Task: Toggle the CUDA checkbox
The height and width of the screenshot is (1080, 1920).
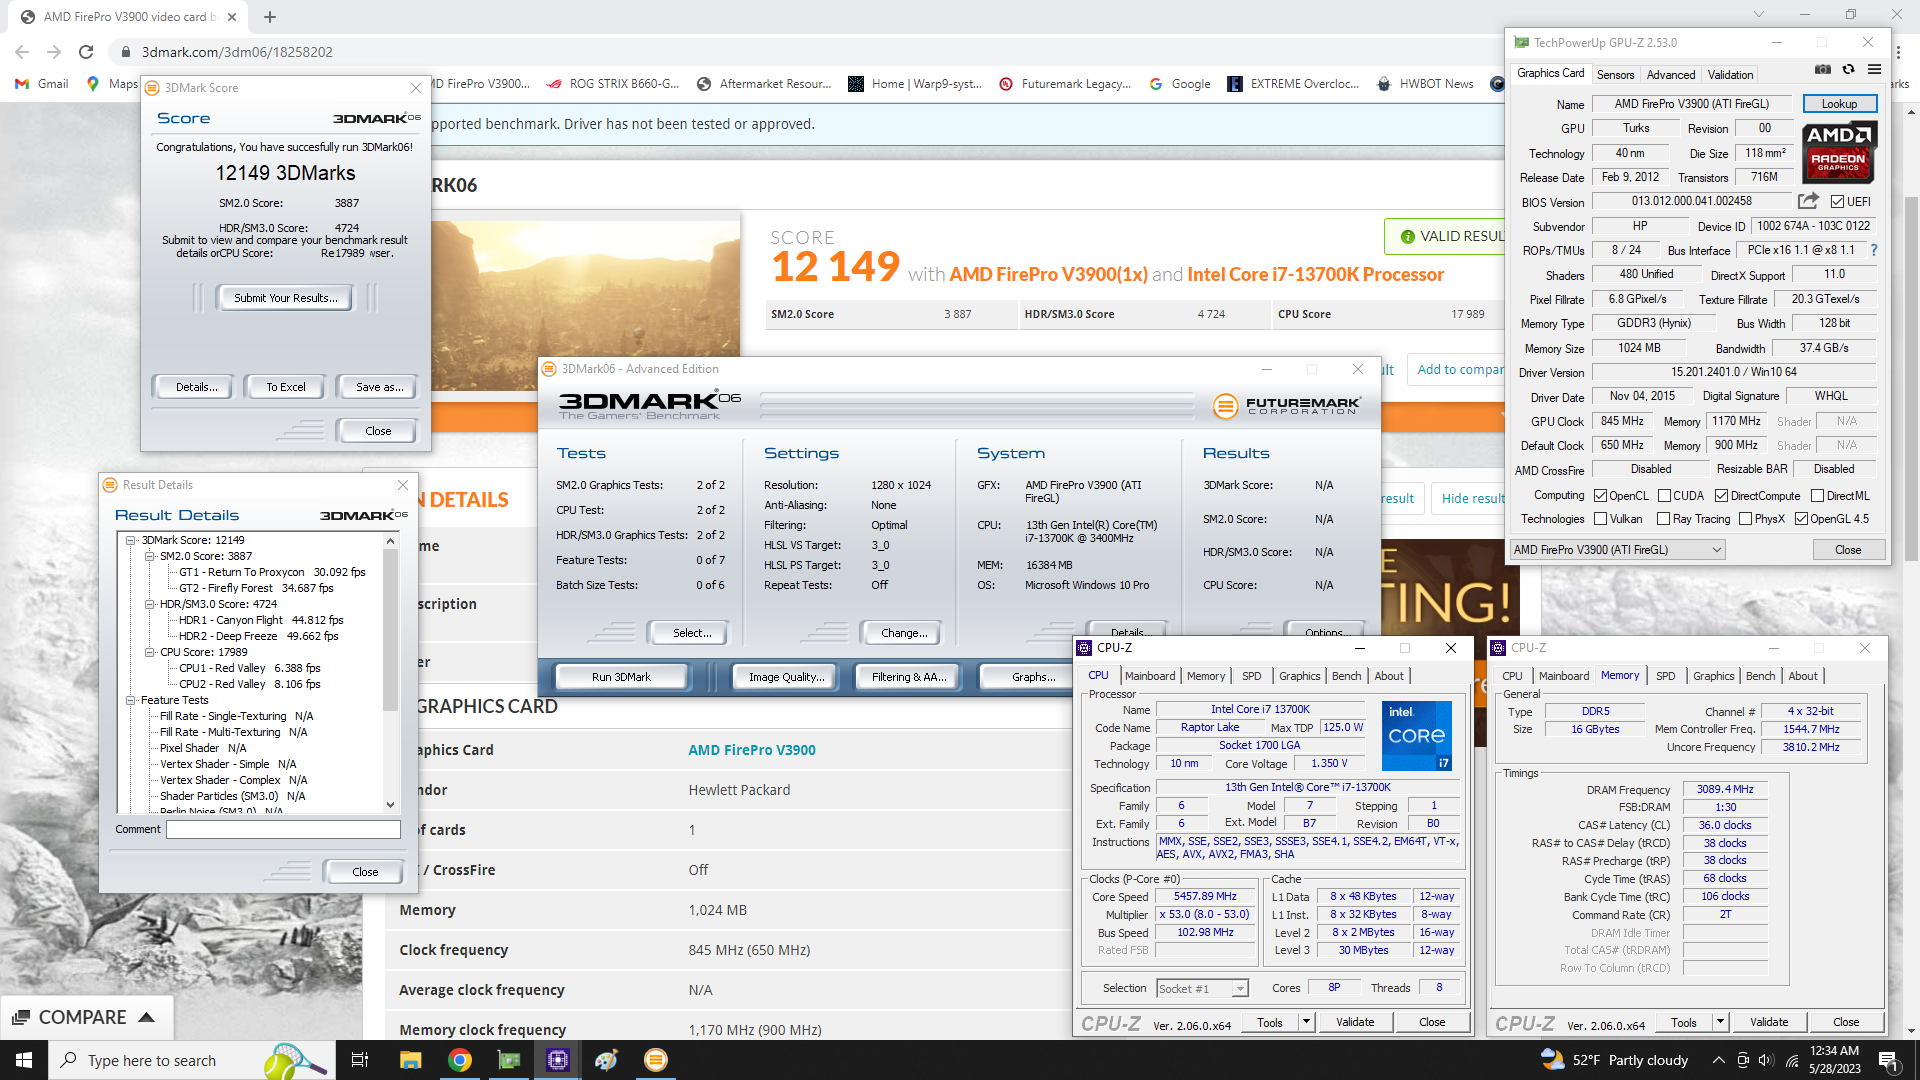Action: (x=1664, y=496)
